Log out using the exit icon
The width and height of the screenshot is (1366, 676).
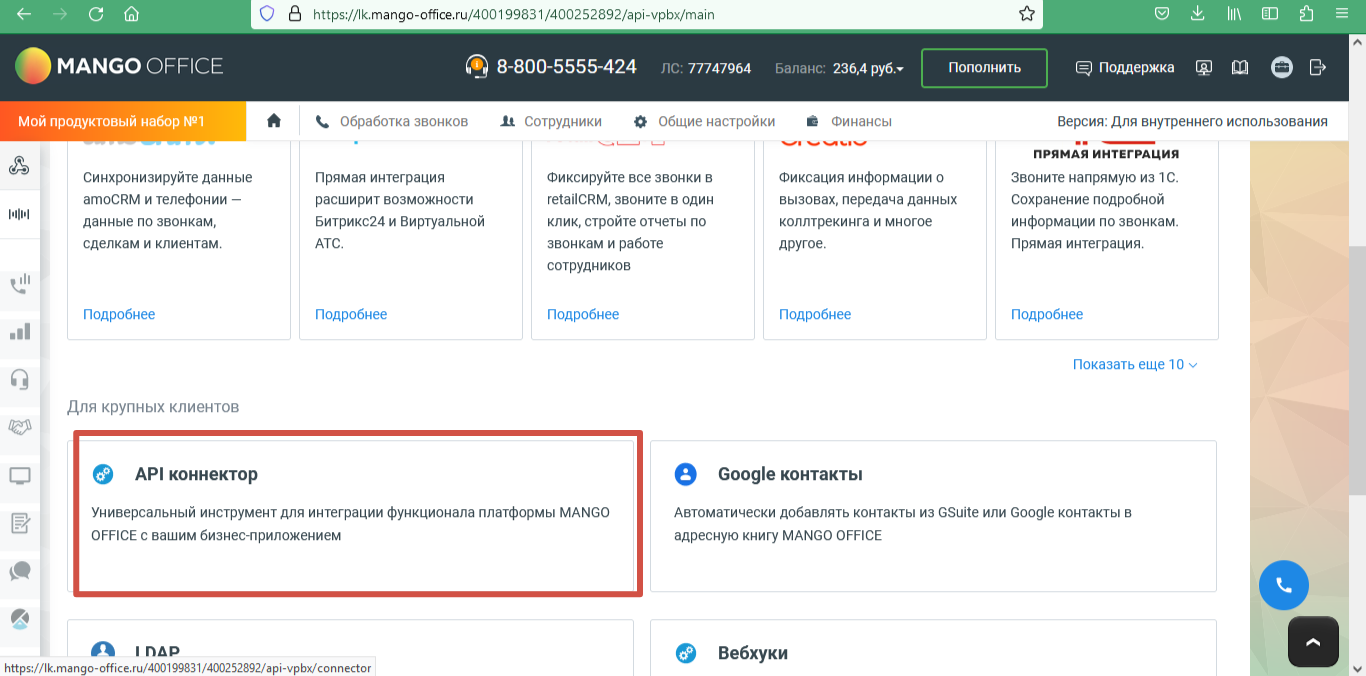(1318, 68)
